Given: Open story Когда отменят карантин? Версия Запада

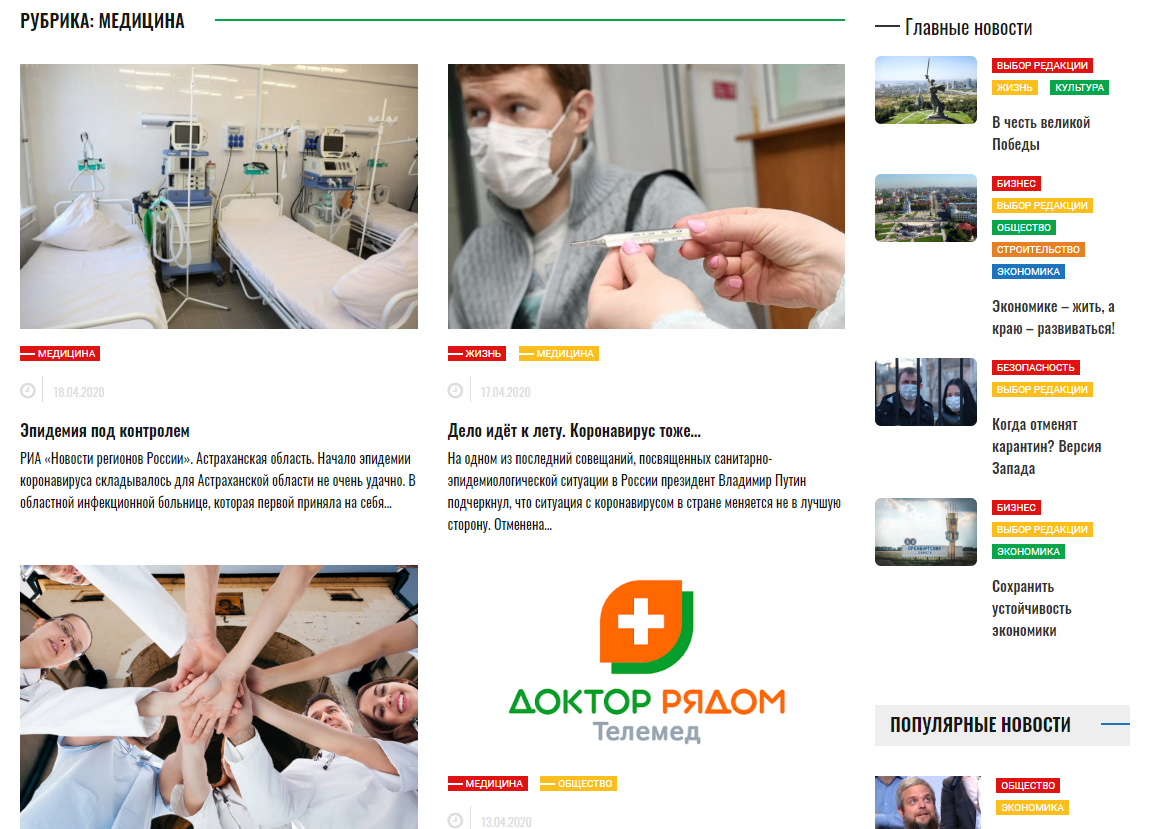Looking at the screenshot, I should click(x=1047, y=447).
